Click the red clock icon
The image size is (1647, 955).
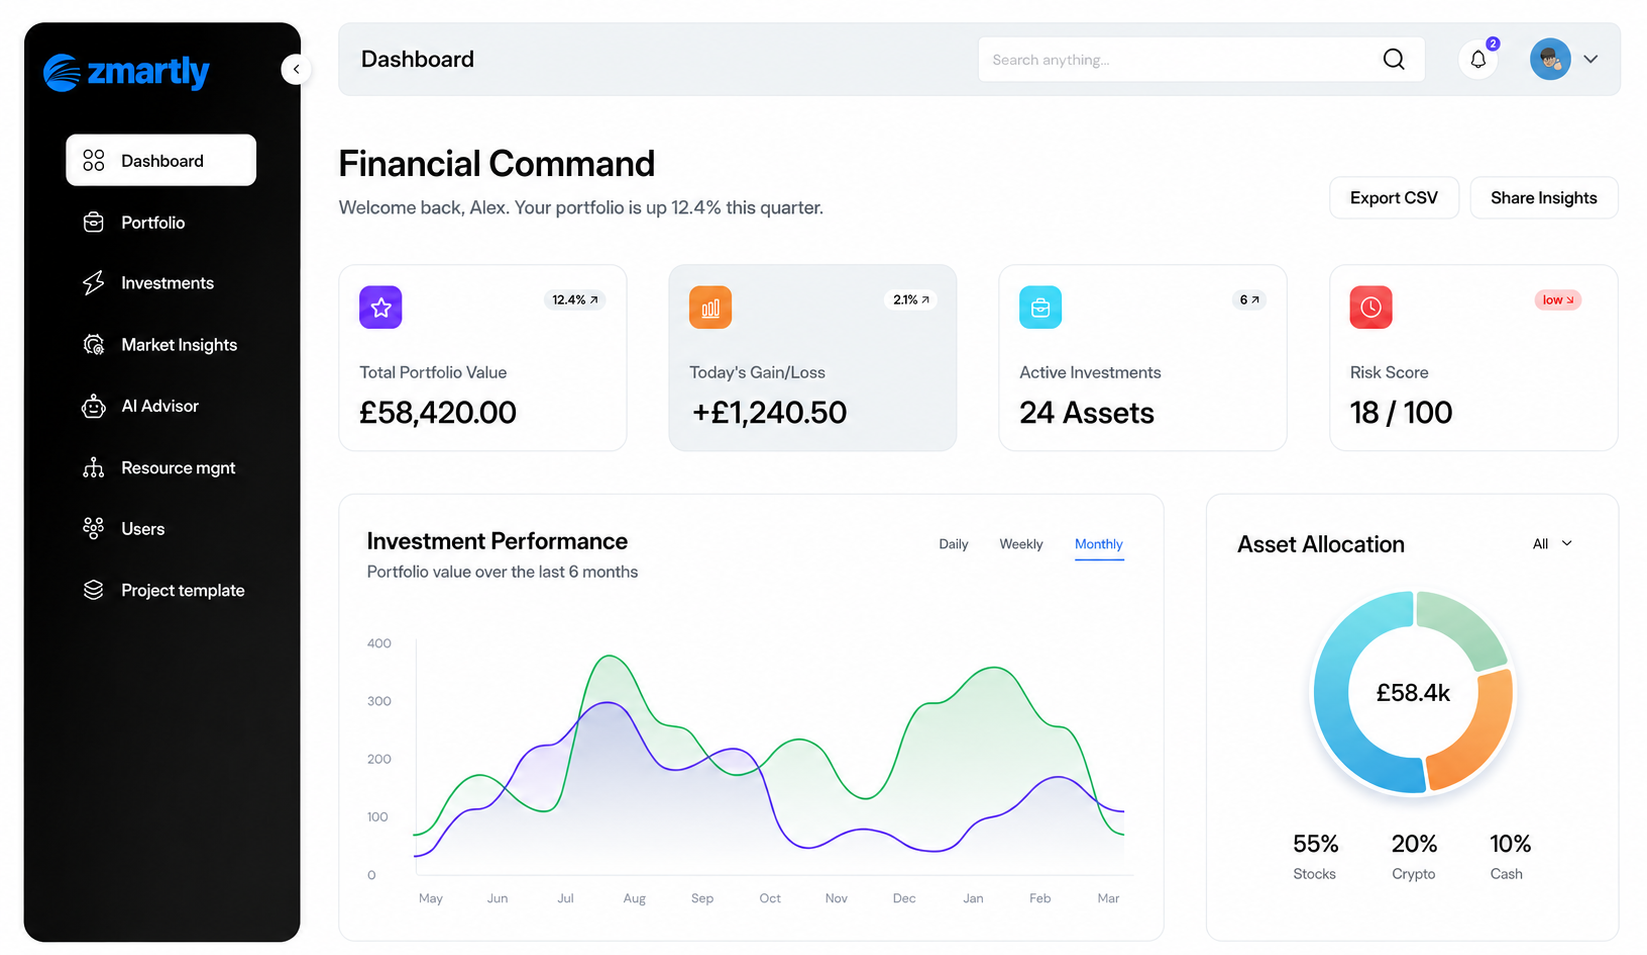1371,307
